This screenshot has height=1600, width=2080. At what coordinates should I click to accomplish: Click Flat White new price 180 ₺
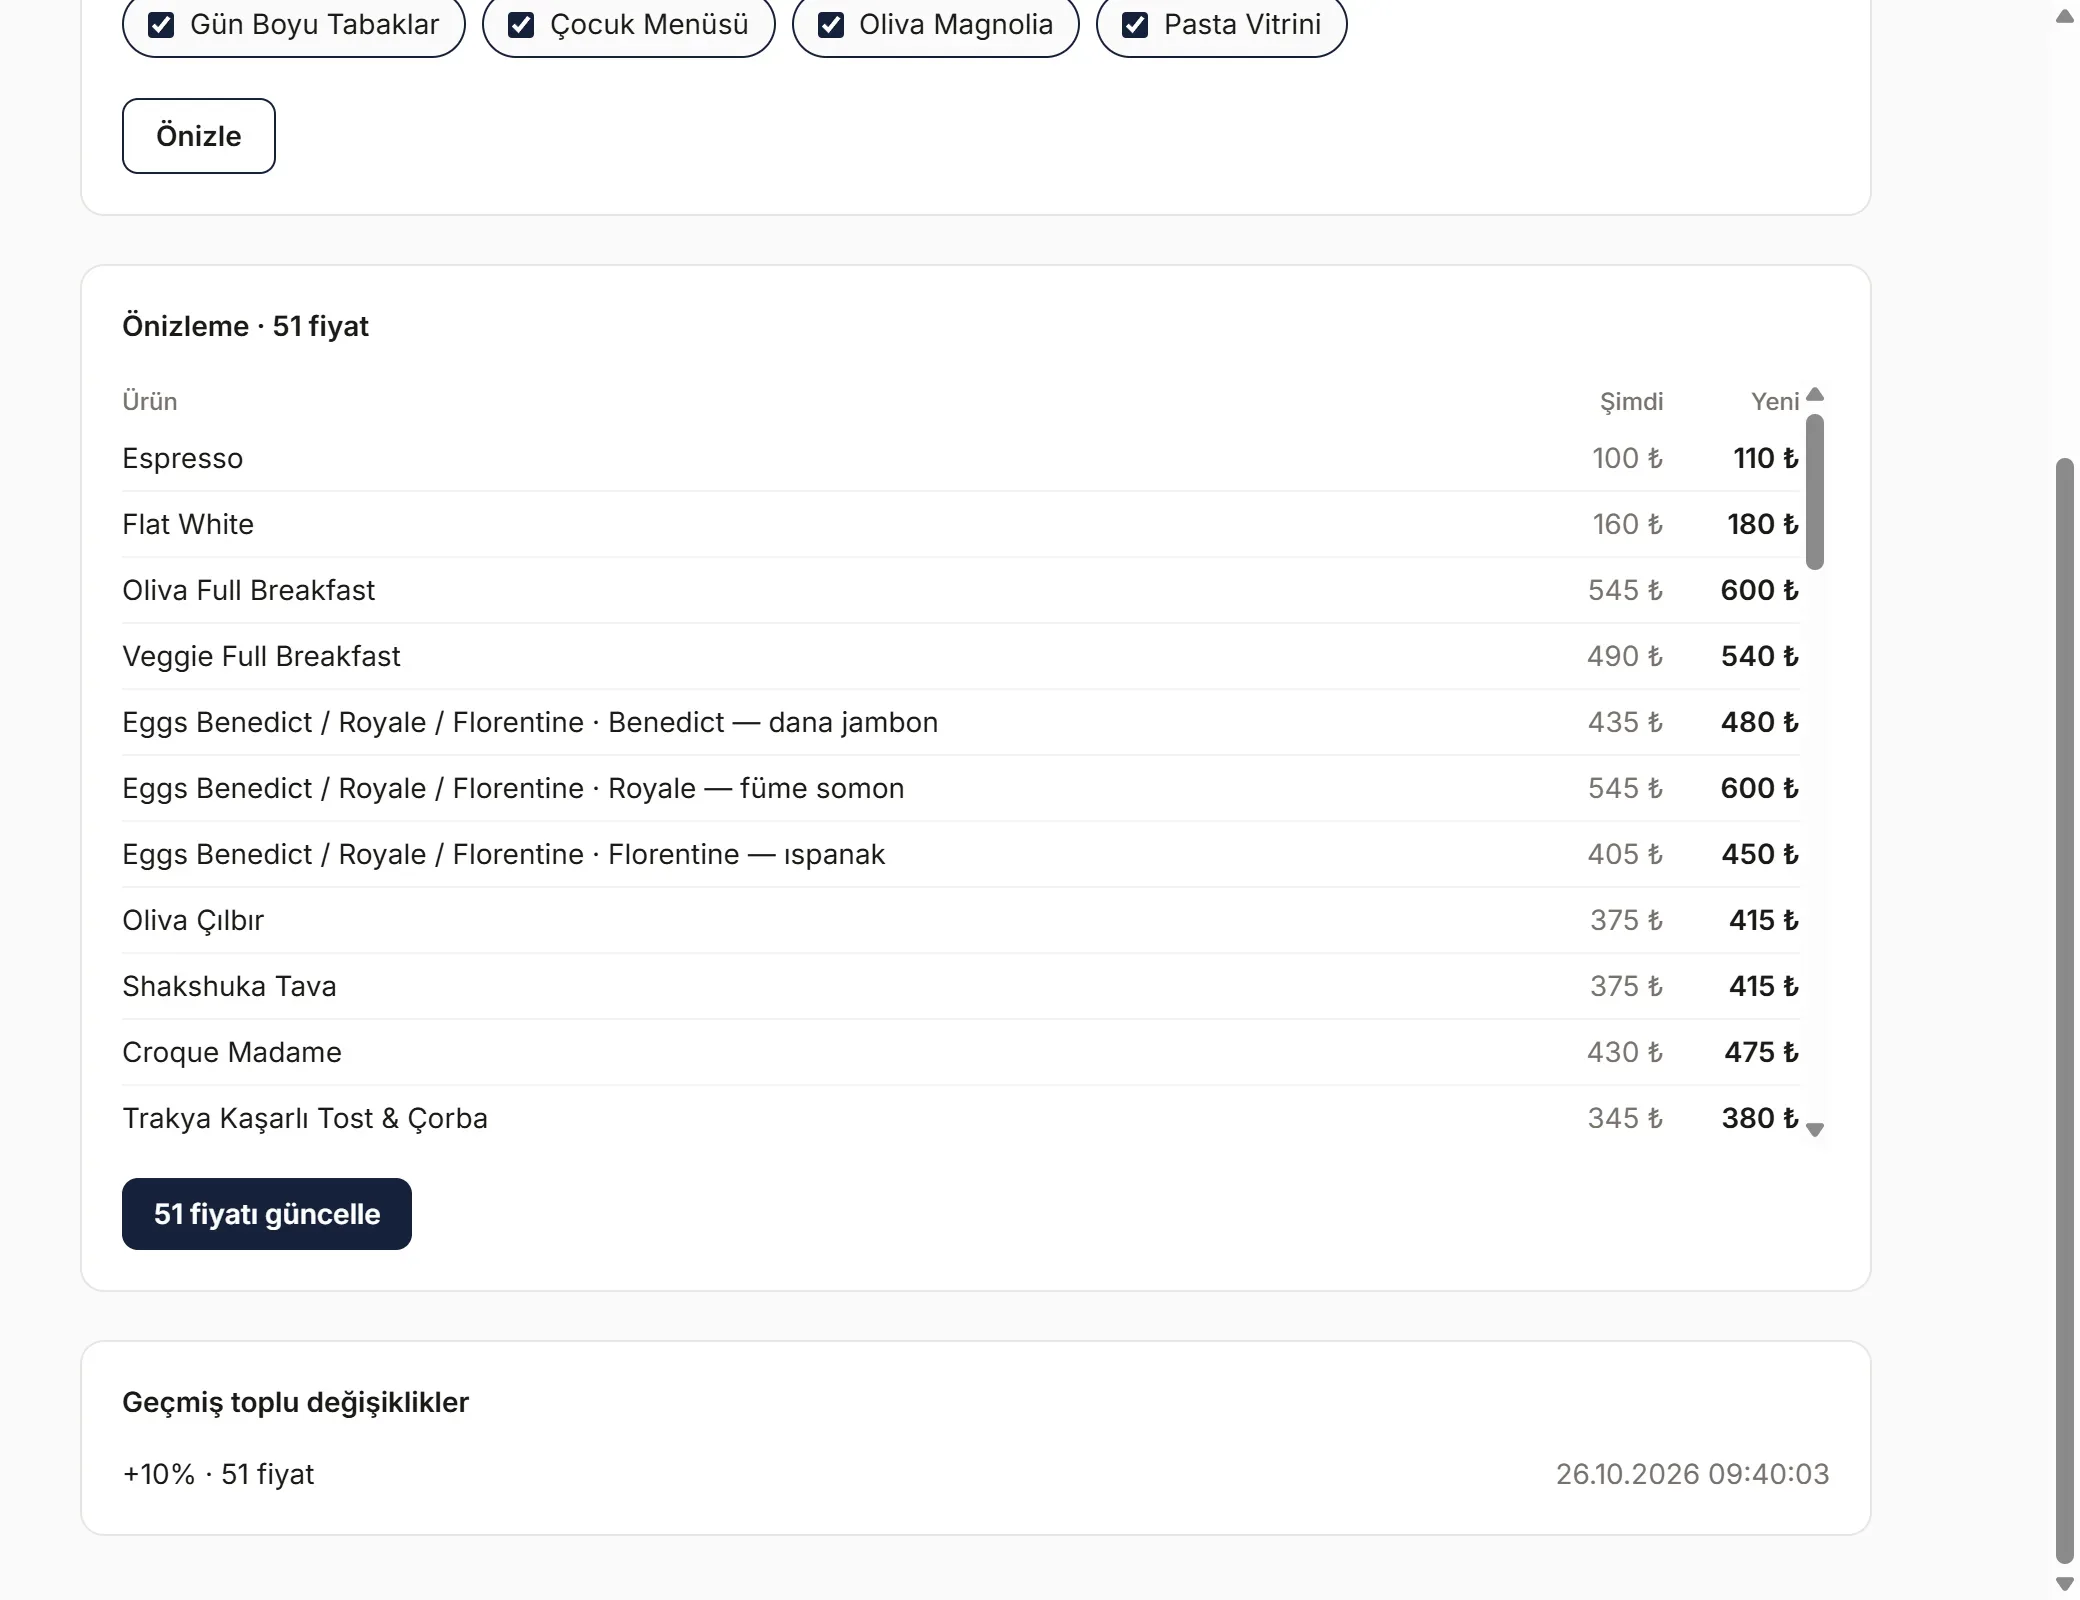tap(1763, 524)
